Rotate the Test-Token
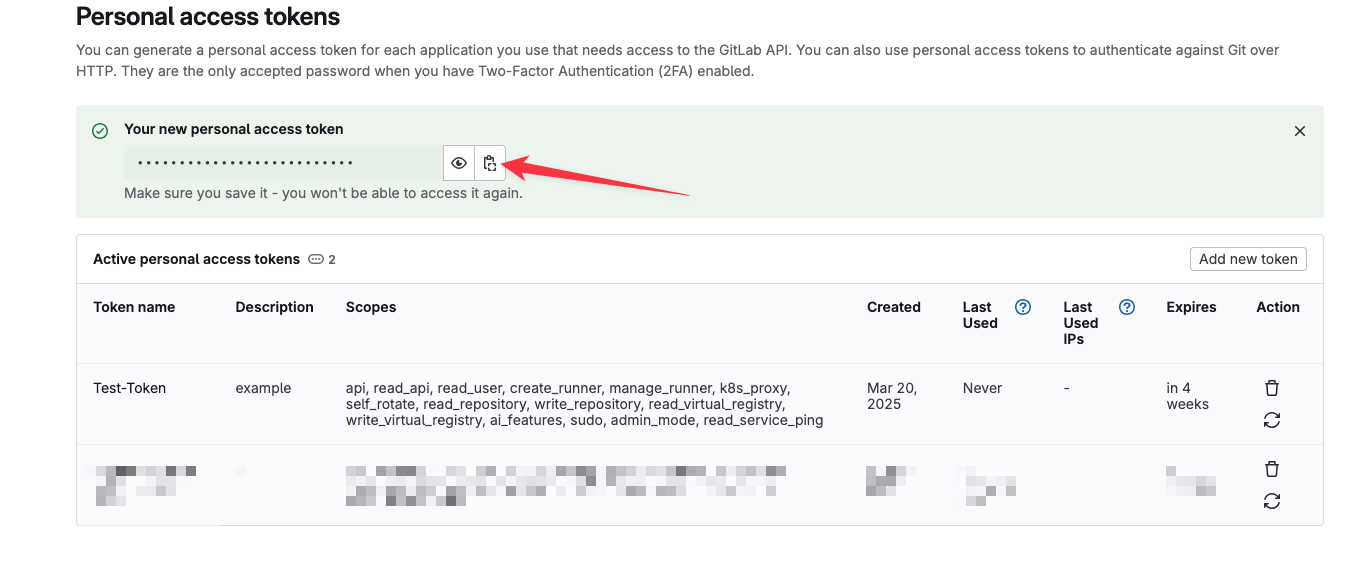Image resolution: width=1359 pixels, height=567 pixels. tap(1271, 421)
